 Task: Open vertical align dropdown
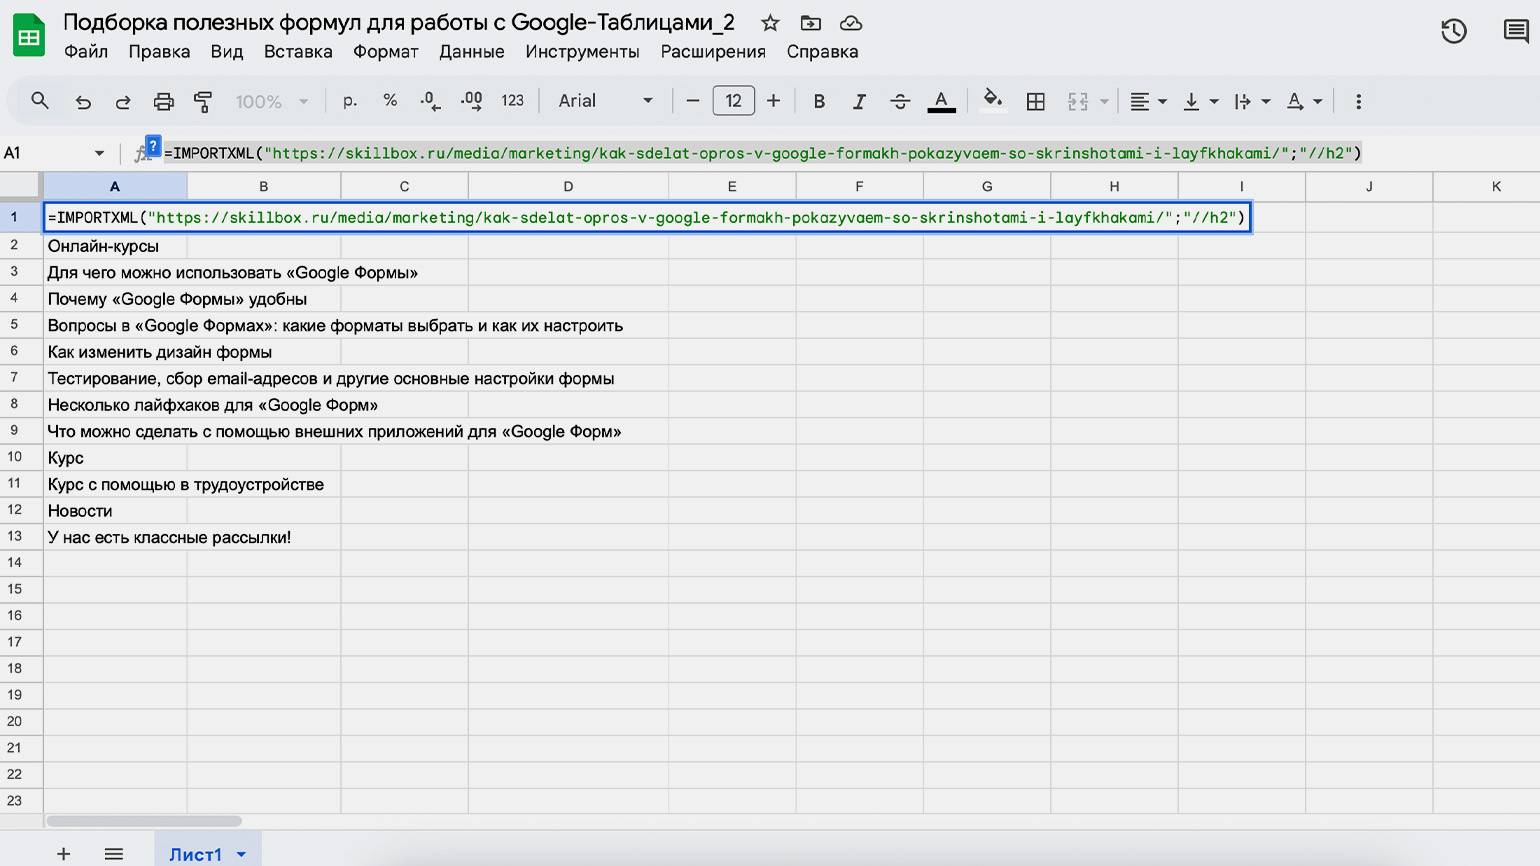point(1199,101)
